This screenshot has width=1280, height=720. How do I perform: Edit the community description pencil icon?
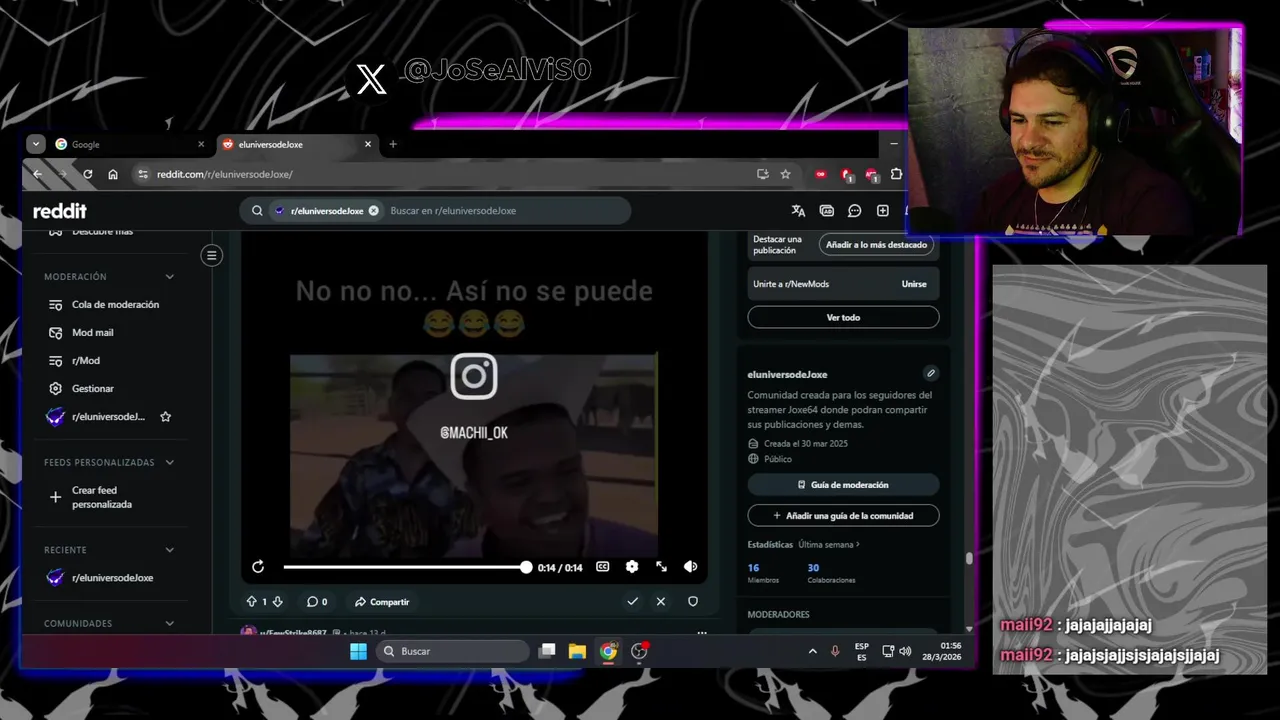click(930, 373)
